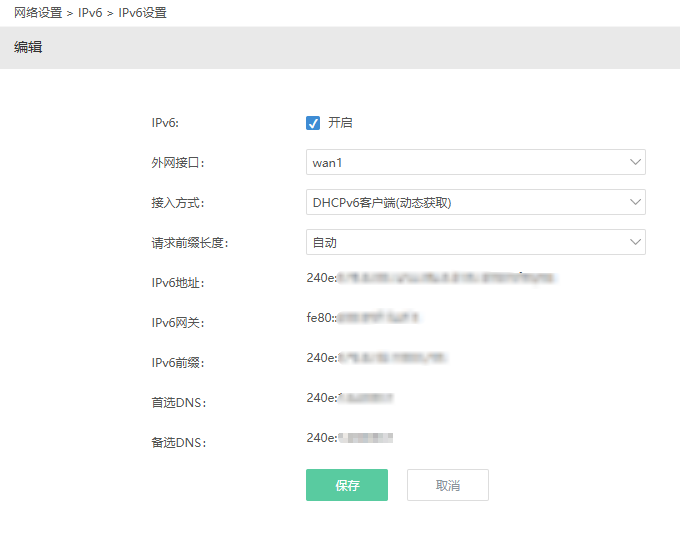This screenshot has height=552, width=680.
Task: Click the 编辑 section header
Action: [x=28, y=47]
